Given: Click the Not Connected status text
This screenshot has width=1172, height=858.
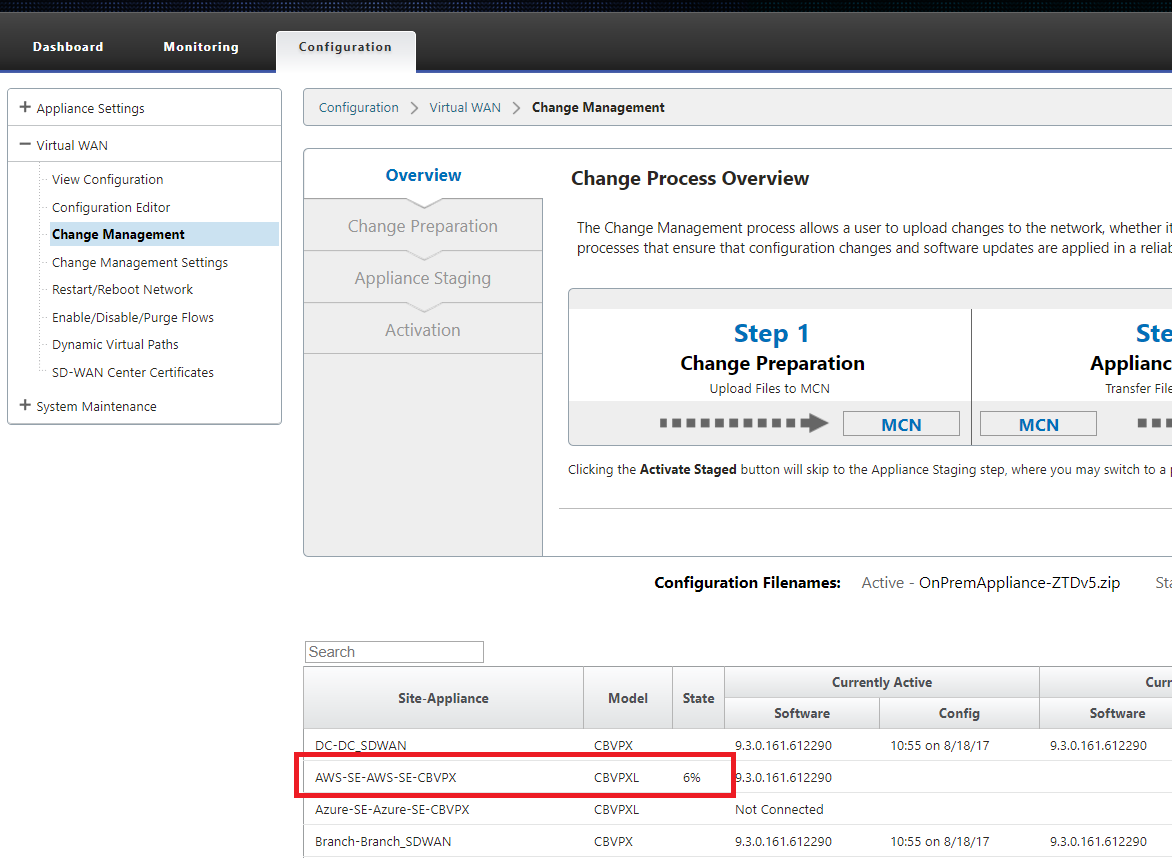Looking at the screenshot, I should pyautogui.click(x=779, y=809).
